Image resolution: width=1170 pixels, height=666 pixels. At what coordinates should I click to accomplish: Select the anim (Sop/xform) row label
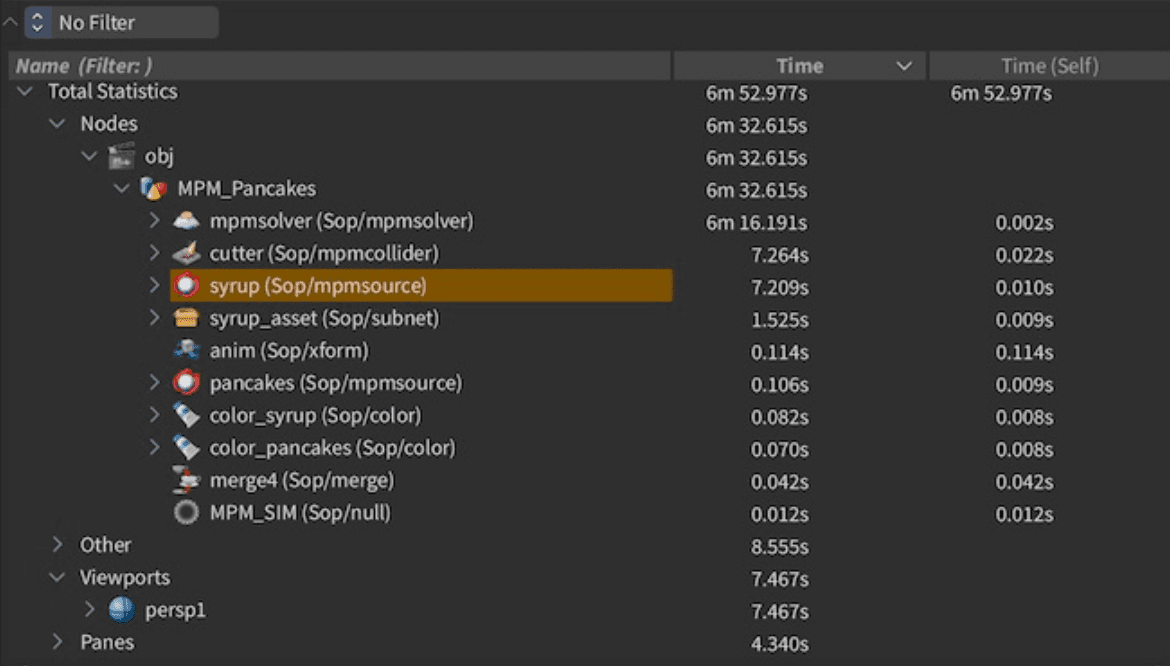pyautogui.click(x=289, y=351)
